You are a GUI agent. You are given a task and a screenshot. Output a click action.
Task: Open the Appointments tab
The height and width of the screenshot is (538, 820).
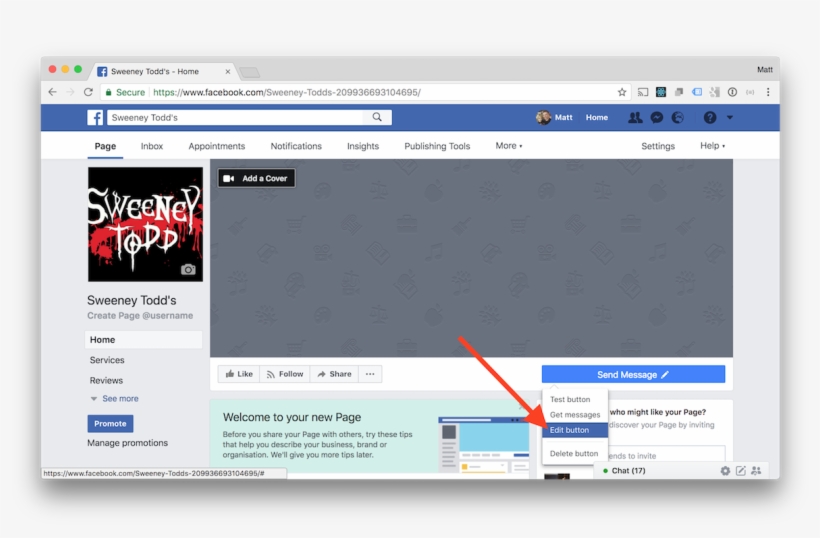coord(217,146)
